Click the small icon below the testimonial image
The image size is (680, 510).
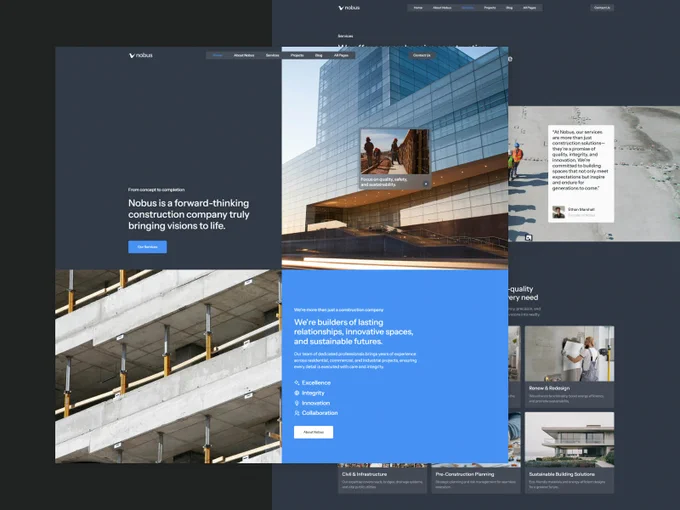click(528, 238)
